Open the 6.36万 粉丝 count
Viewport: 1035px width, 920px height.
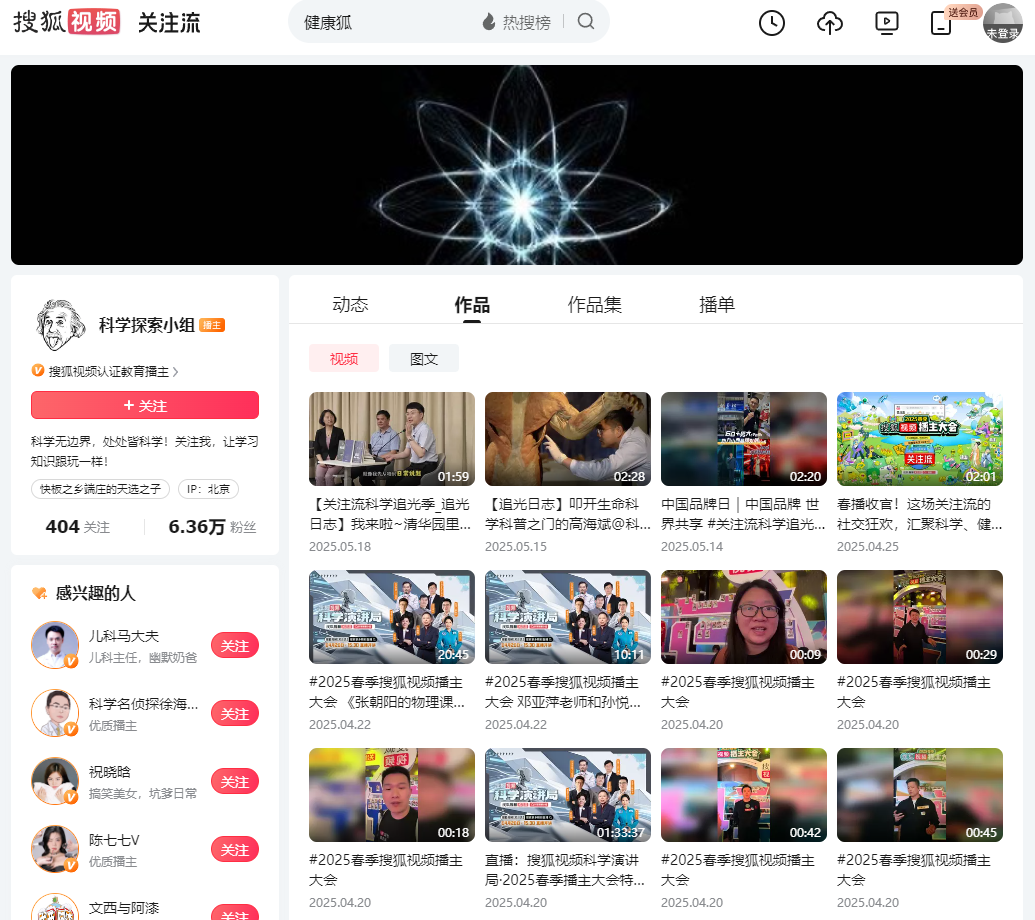212,527
